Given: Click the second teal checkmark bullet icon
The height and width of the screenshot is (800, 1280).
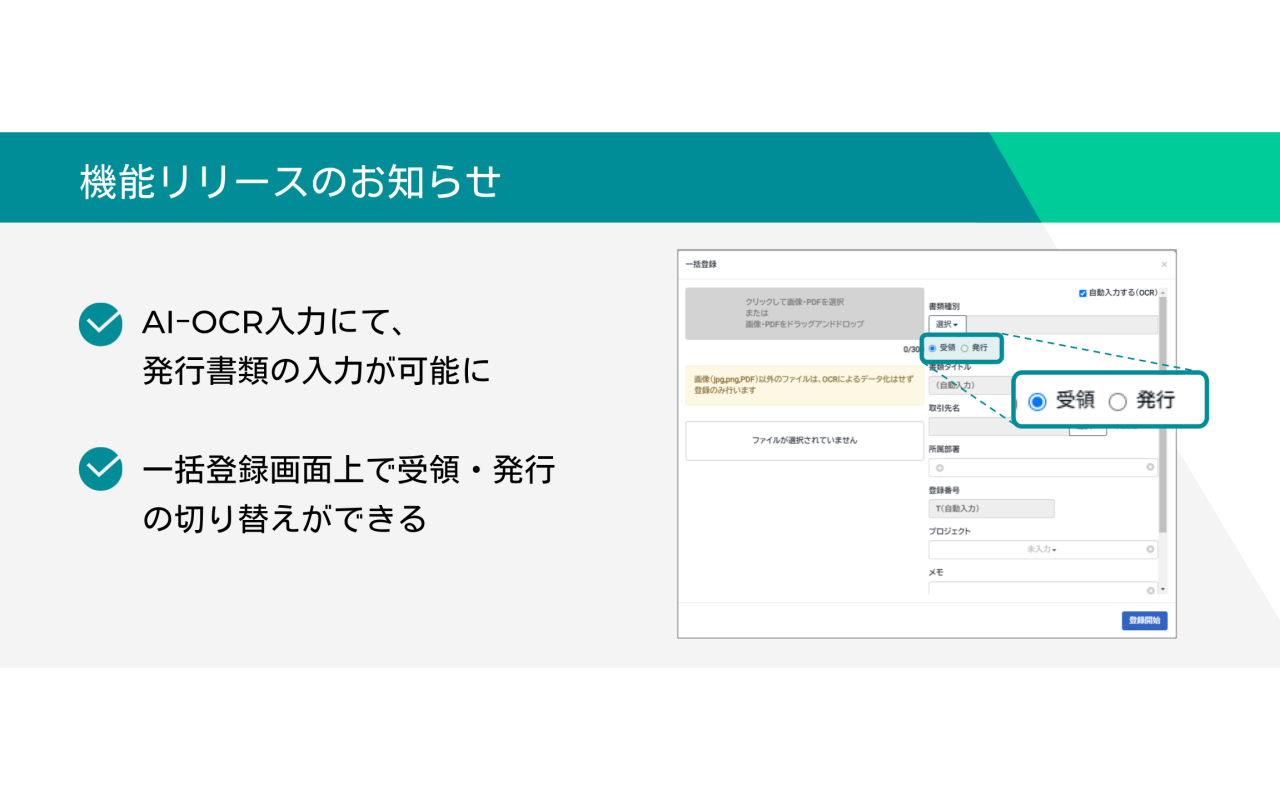Looking at the screenshot, I should tap(100, 470).
